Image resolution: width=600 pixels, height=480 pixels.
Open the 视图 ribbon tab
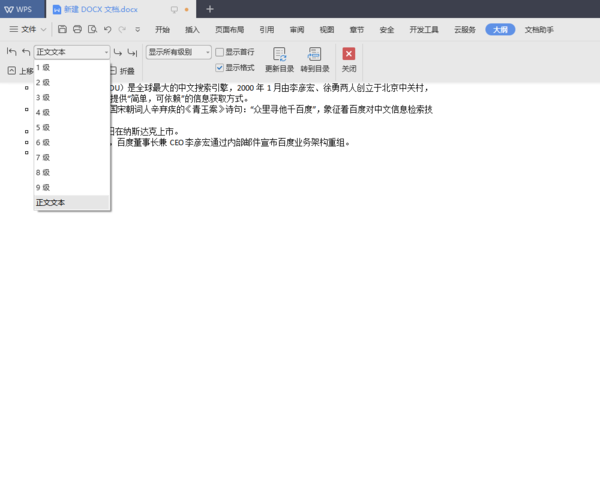327,29
